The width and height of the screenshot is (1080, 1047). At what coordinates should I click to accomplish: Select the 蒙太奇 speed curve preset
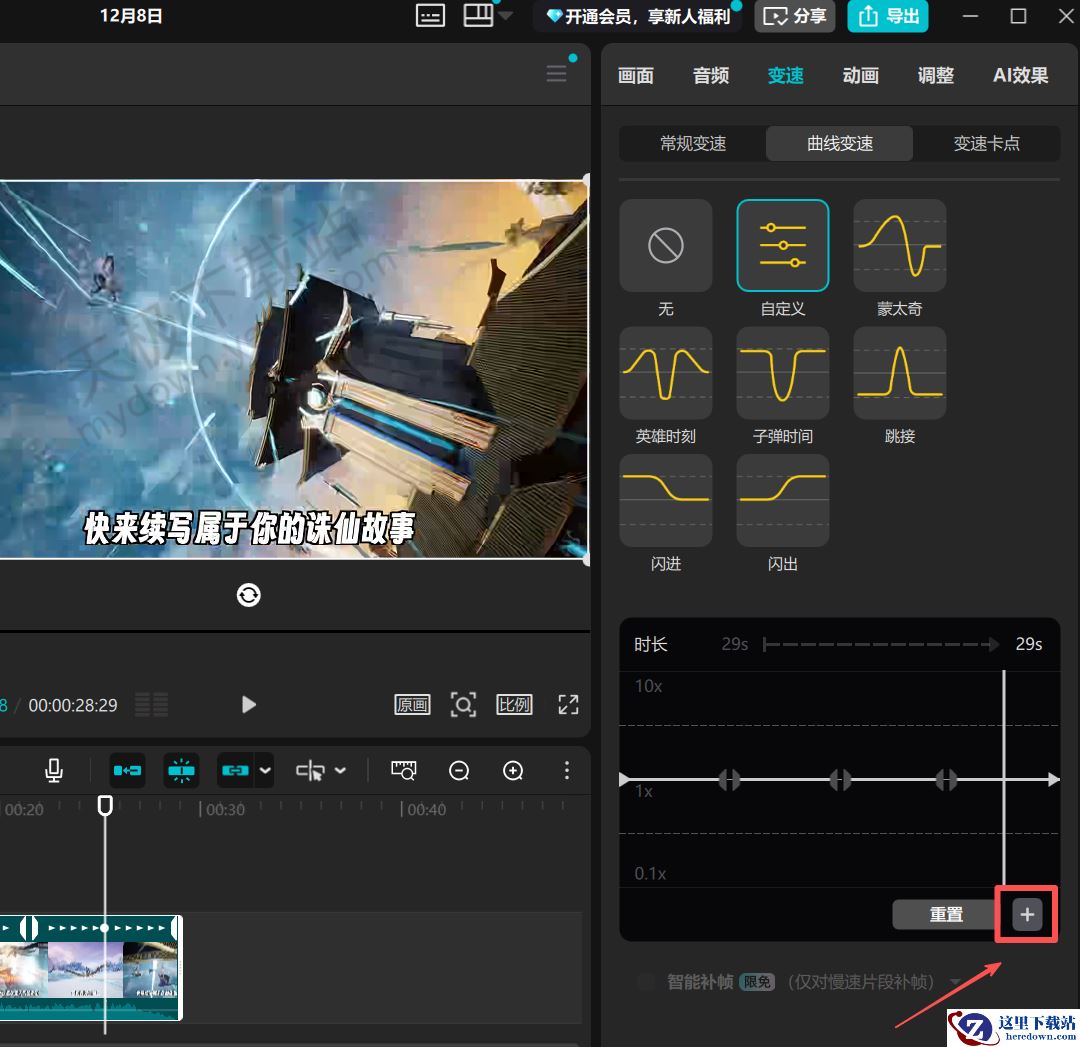[898, 245]
